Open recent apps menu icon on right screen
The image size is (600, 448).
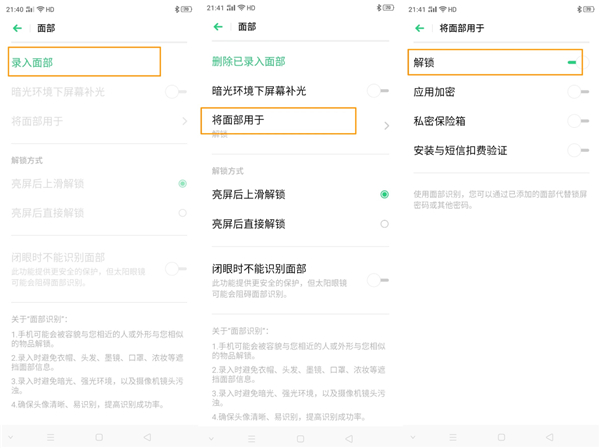tap(453, 437)
